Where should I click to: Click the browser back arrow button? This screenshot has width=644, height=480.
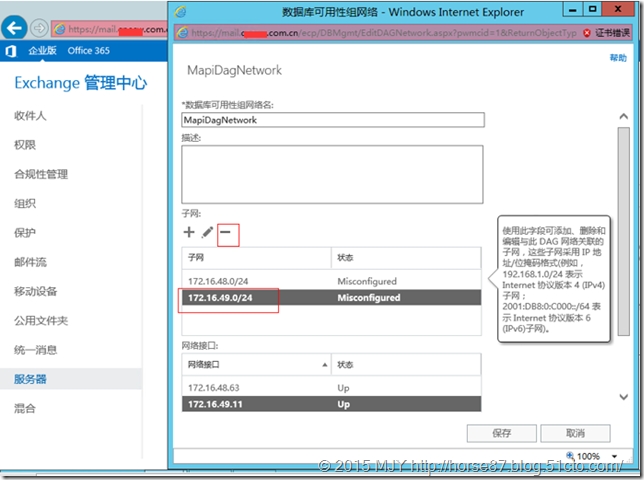tap(13, 27)
